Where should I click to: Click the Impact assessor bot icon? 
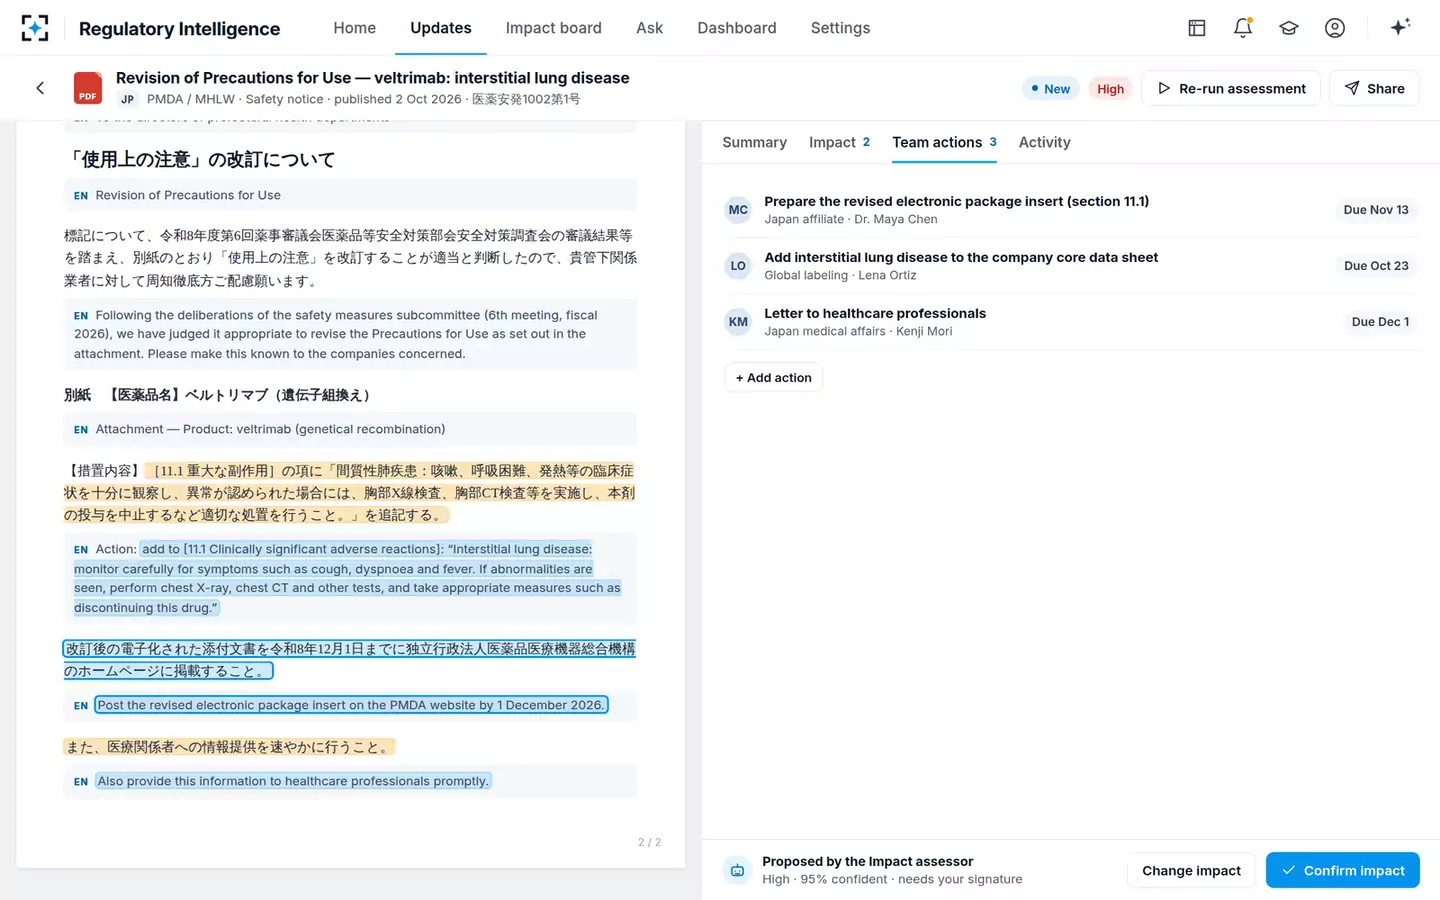[737, 870]
